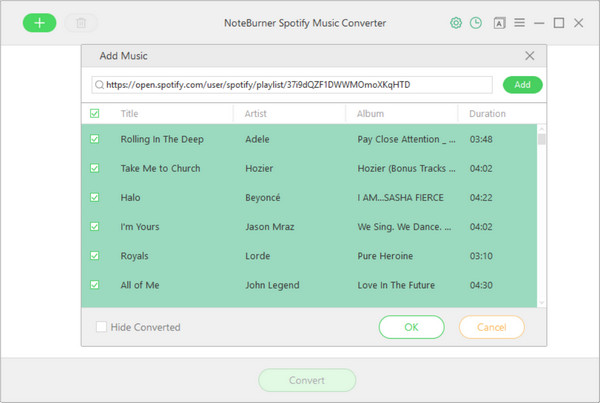
Task: Click the Duration column header
Action: click(x=487, y=114)
